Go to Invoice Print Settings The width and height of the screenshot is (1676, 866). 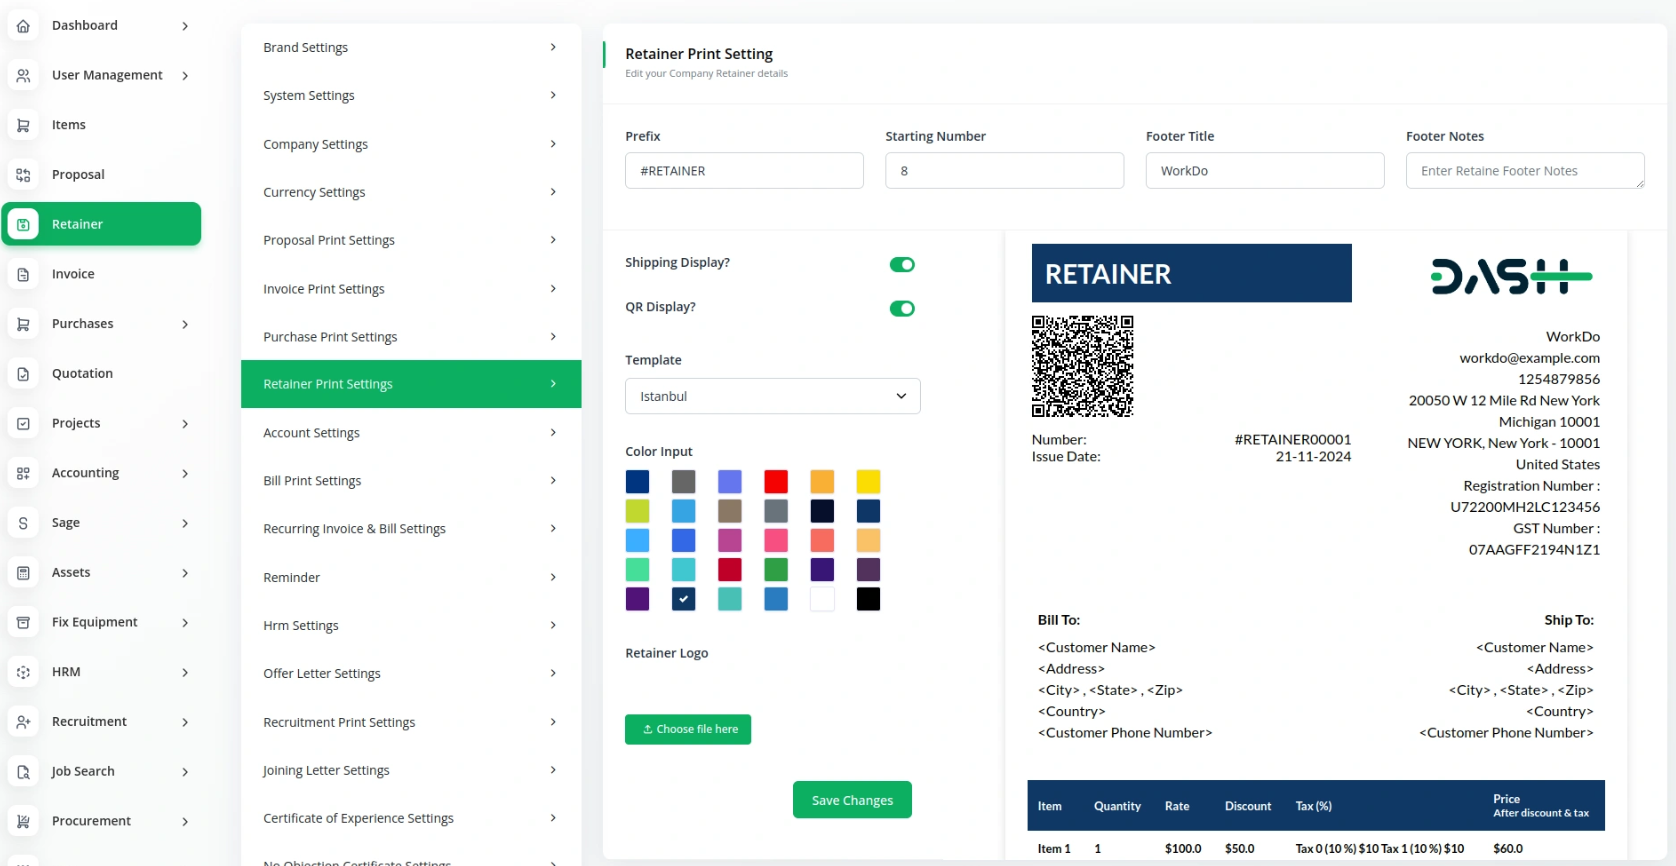point(411,289)
